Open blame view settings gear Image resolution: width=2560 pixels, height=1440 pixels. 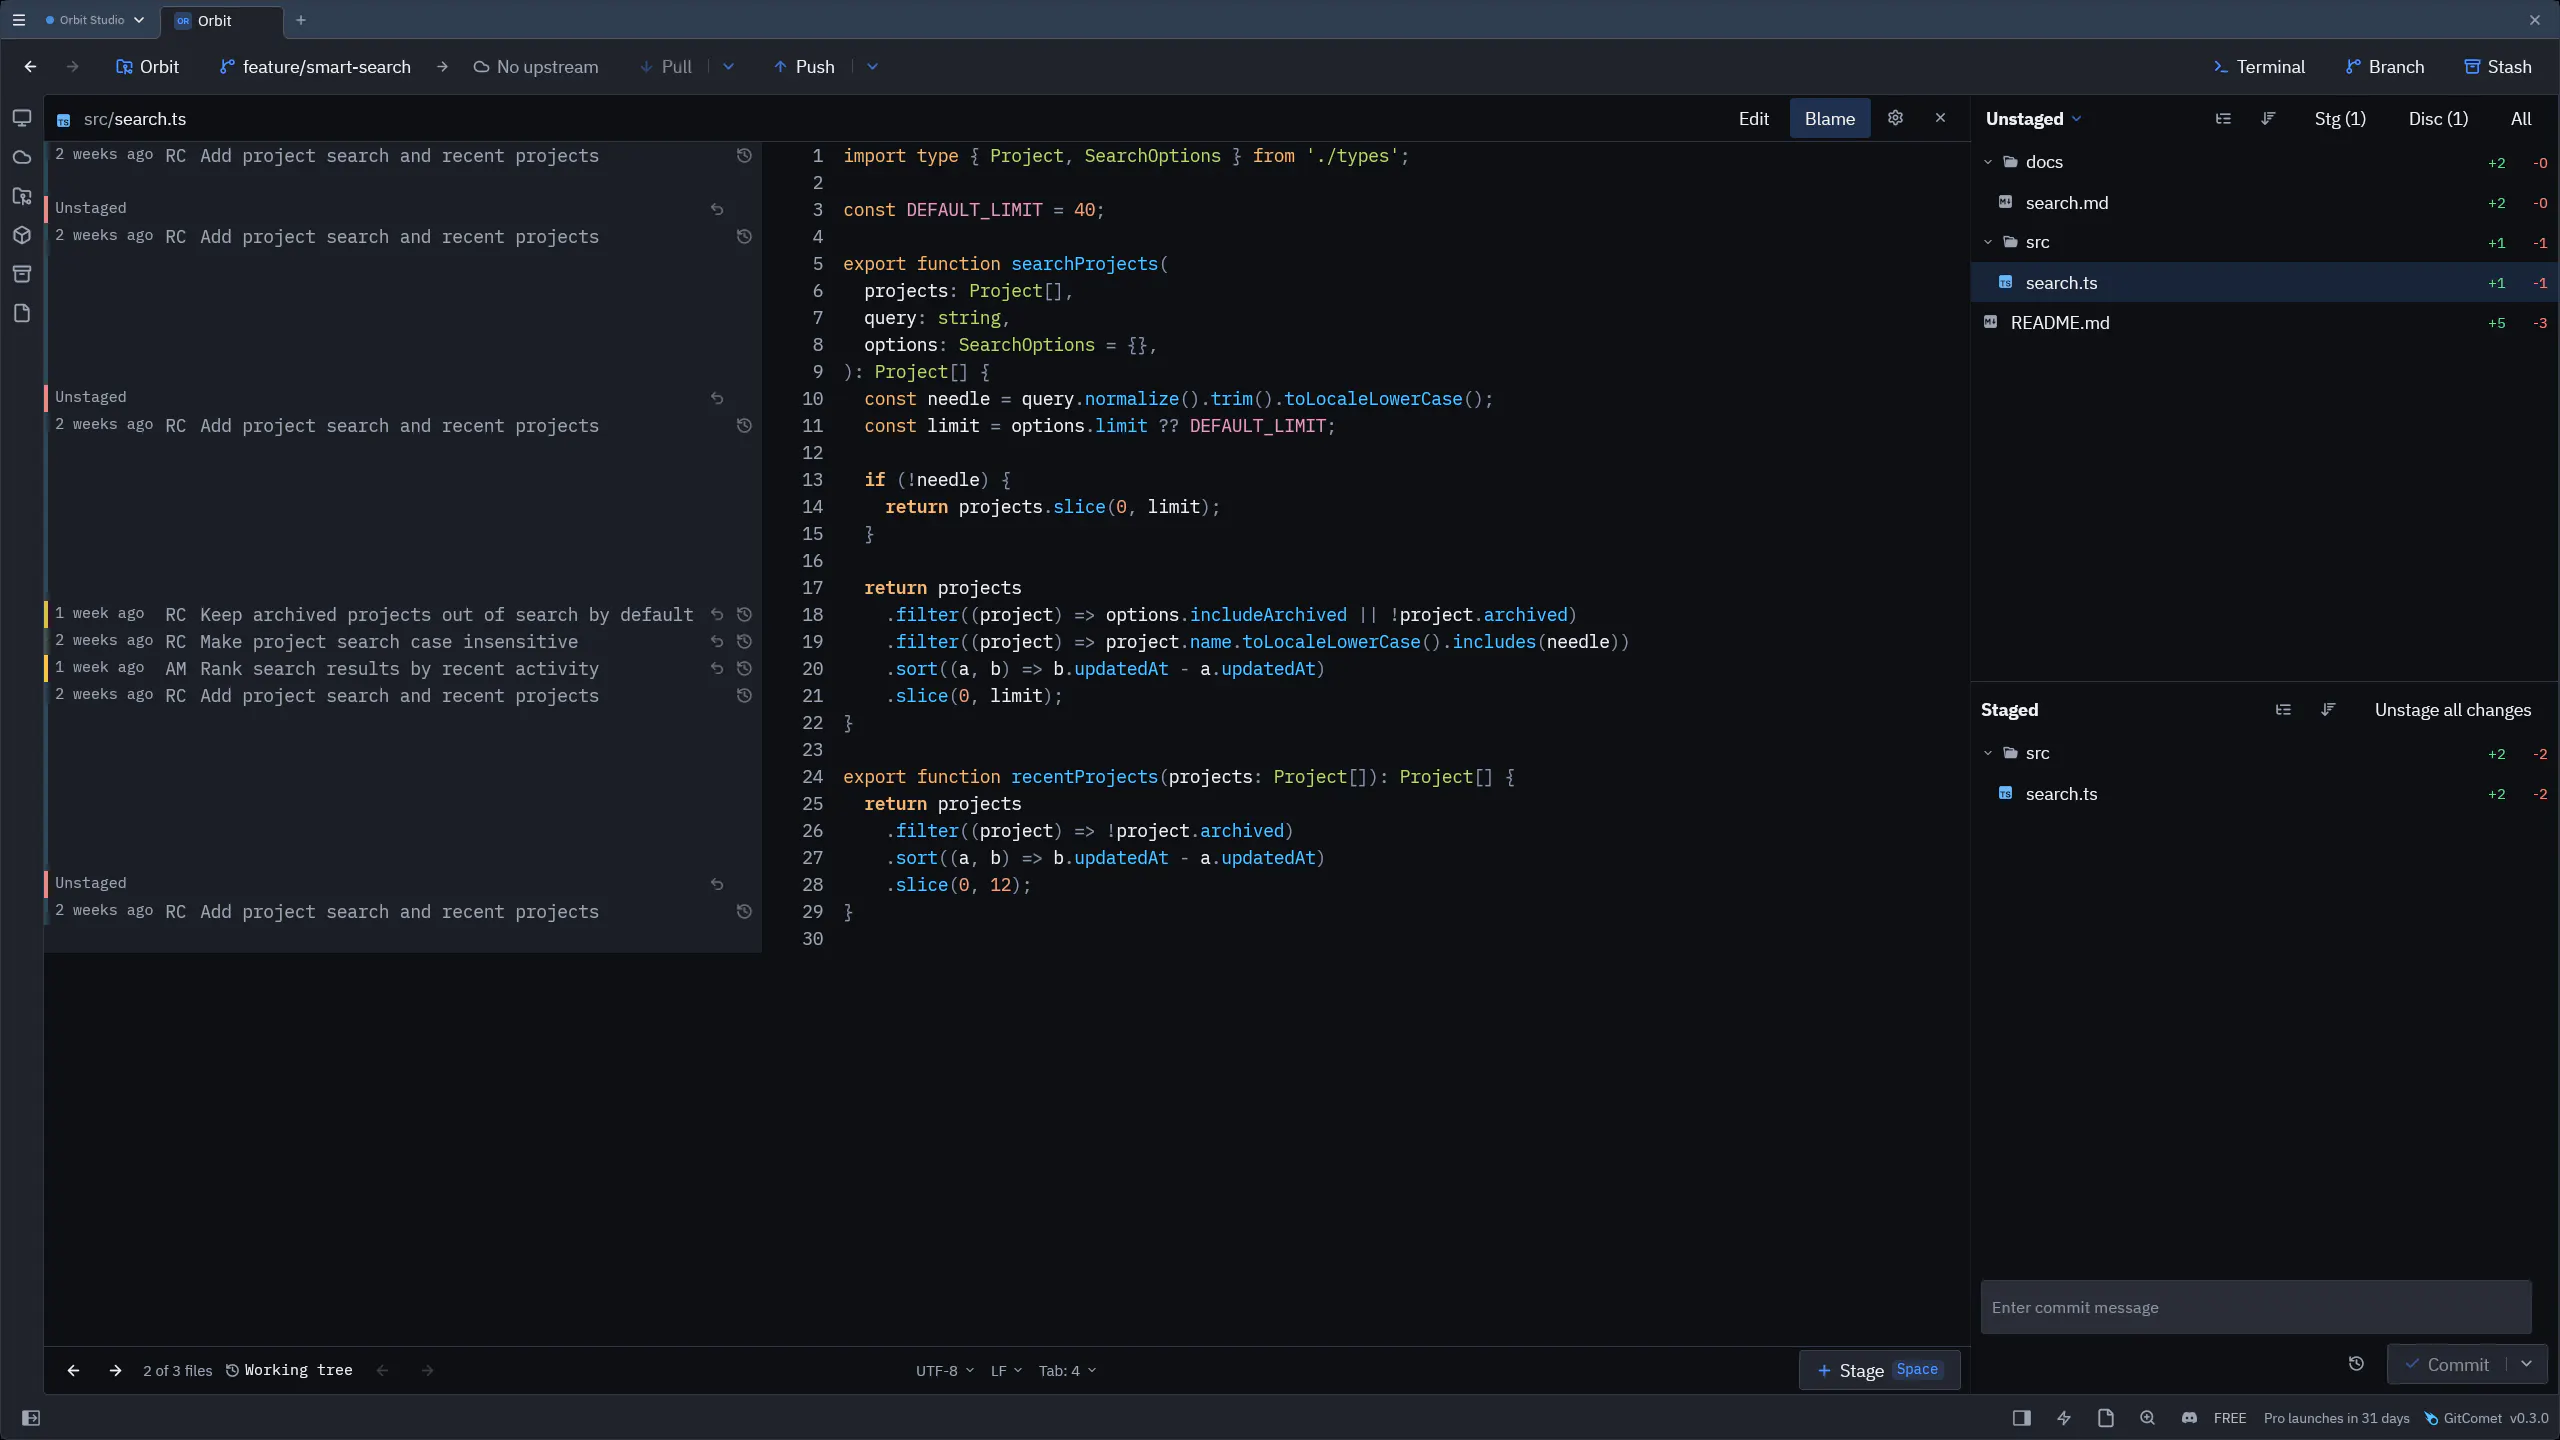(1895, 118)
